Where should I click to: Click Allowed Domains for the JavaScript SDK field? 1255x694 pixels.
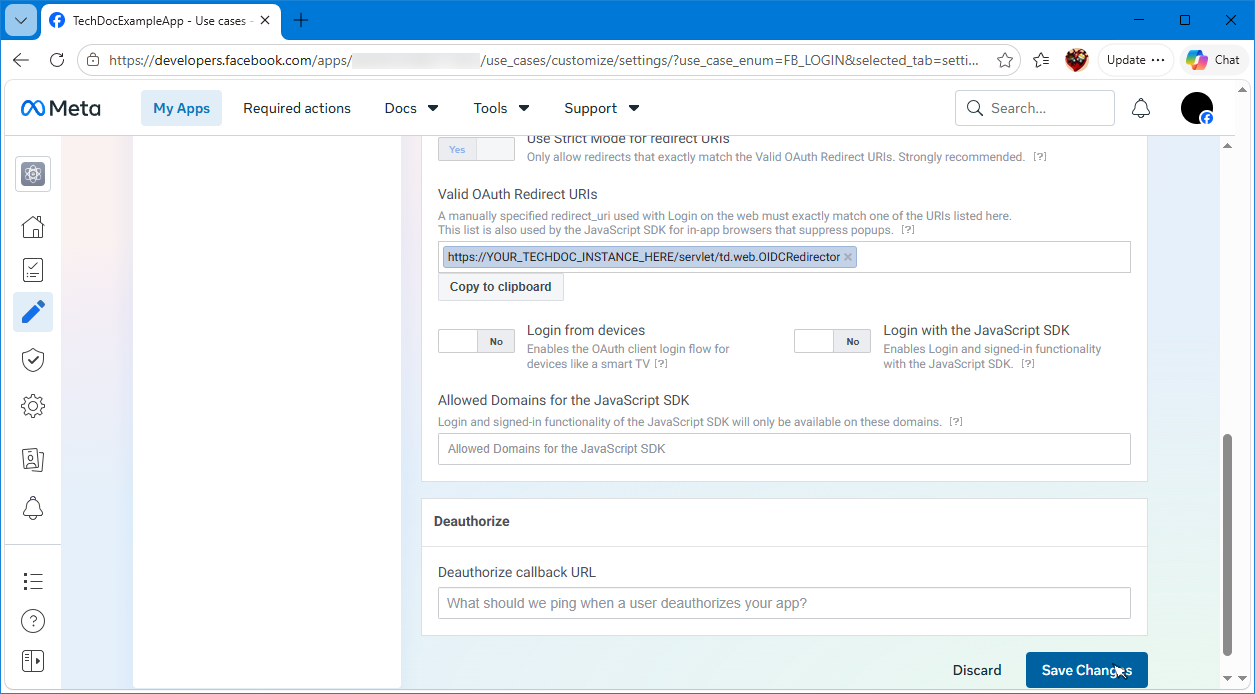[784, 449]
